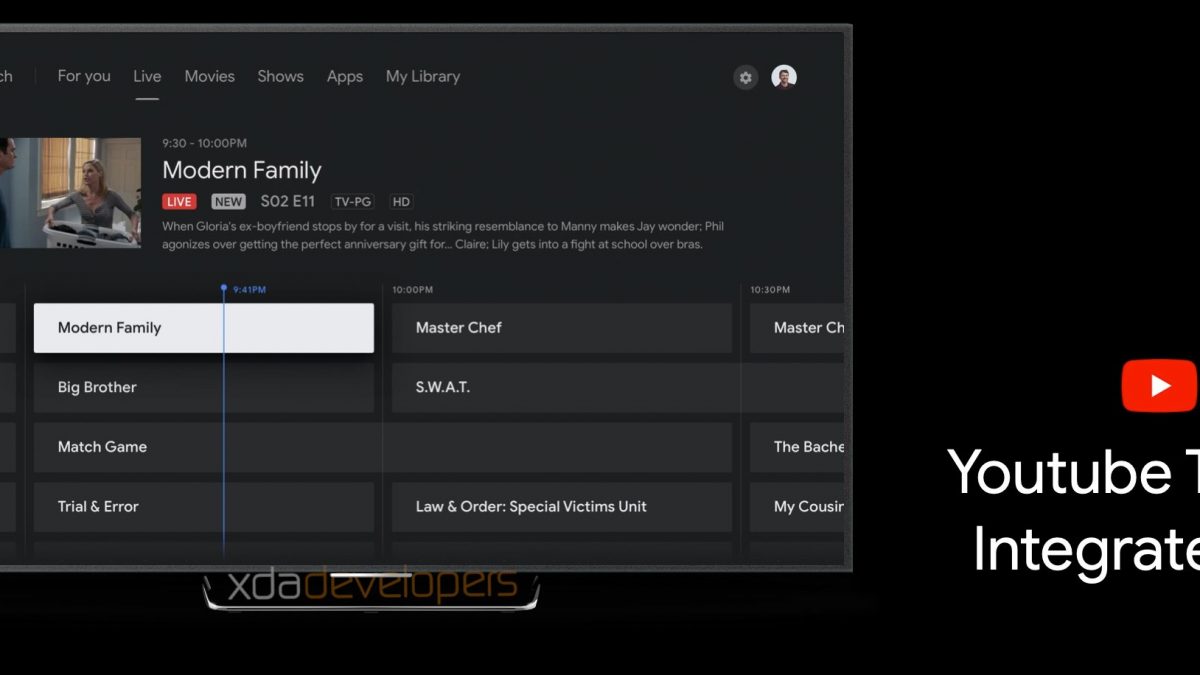Click the 10:30PM timeline label
This screenshot has height=675, width=1200.
pos(770,290)
